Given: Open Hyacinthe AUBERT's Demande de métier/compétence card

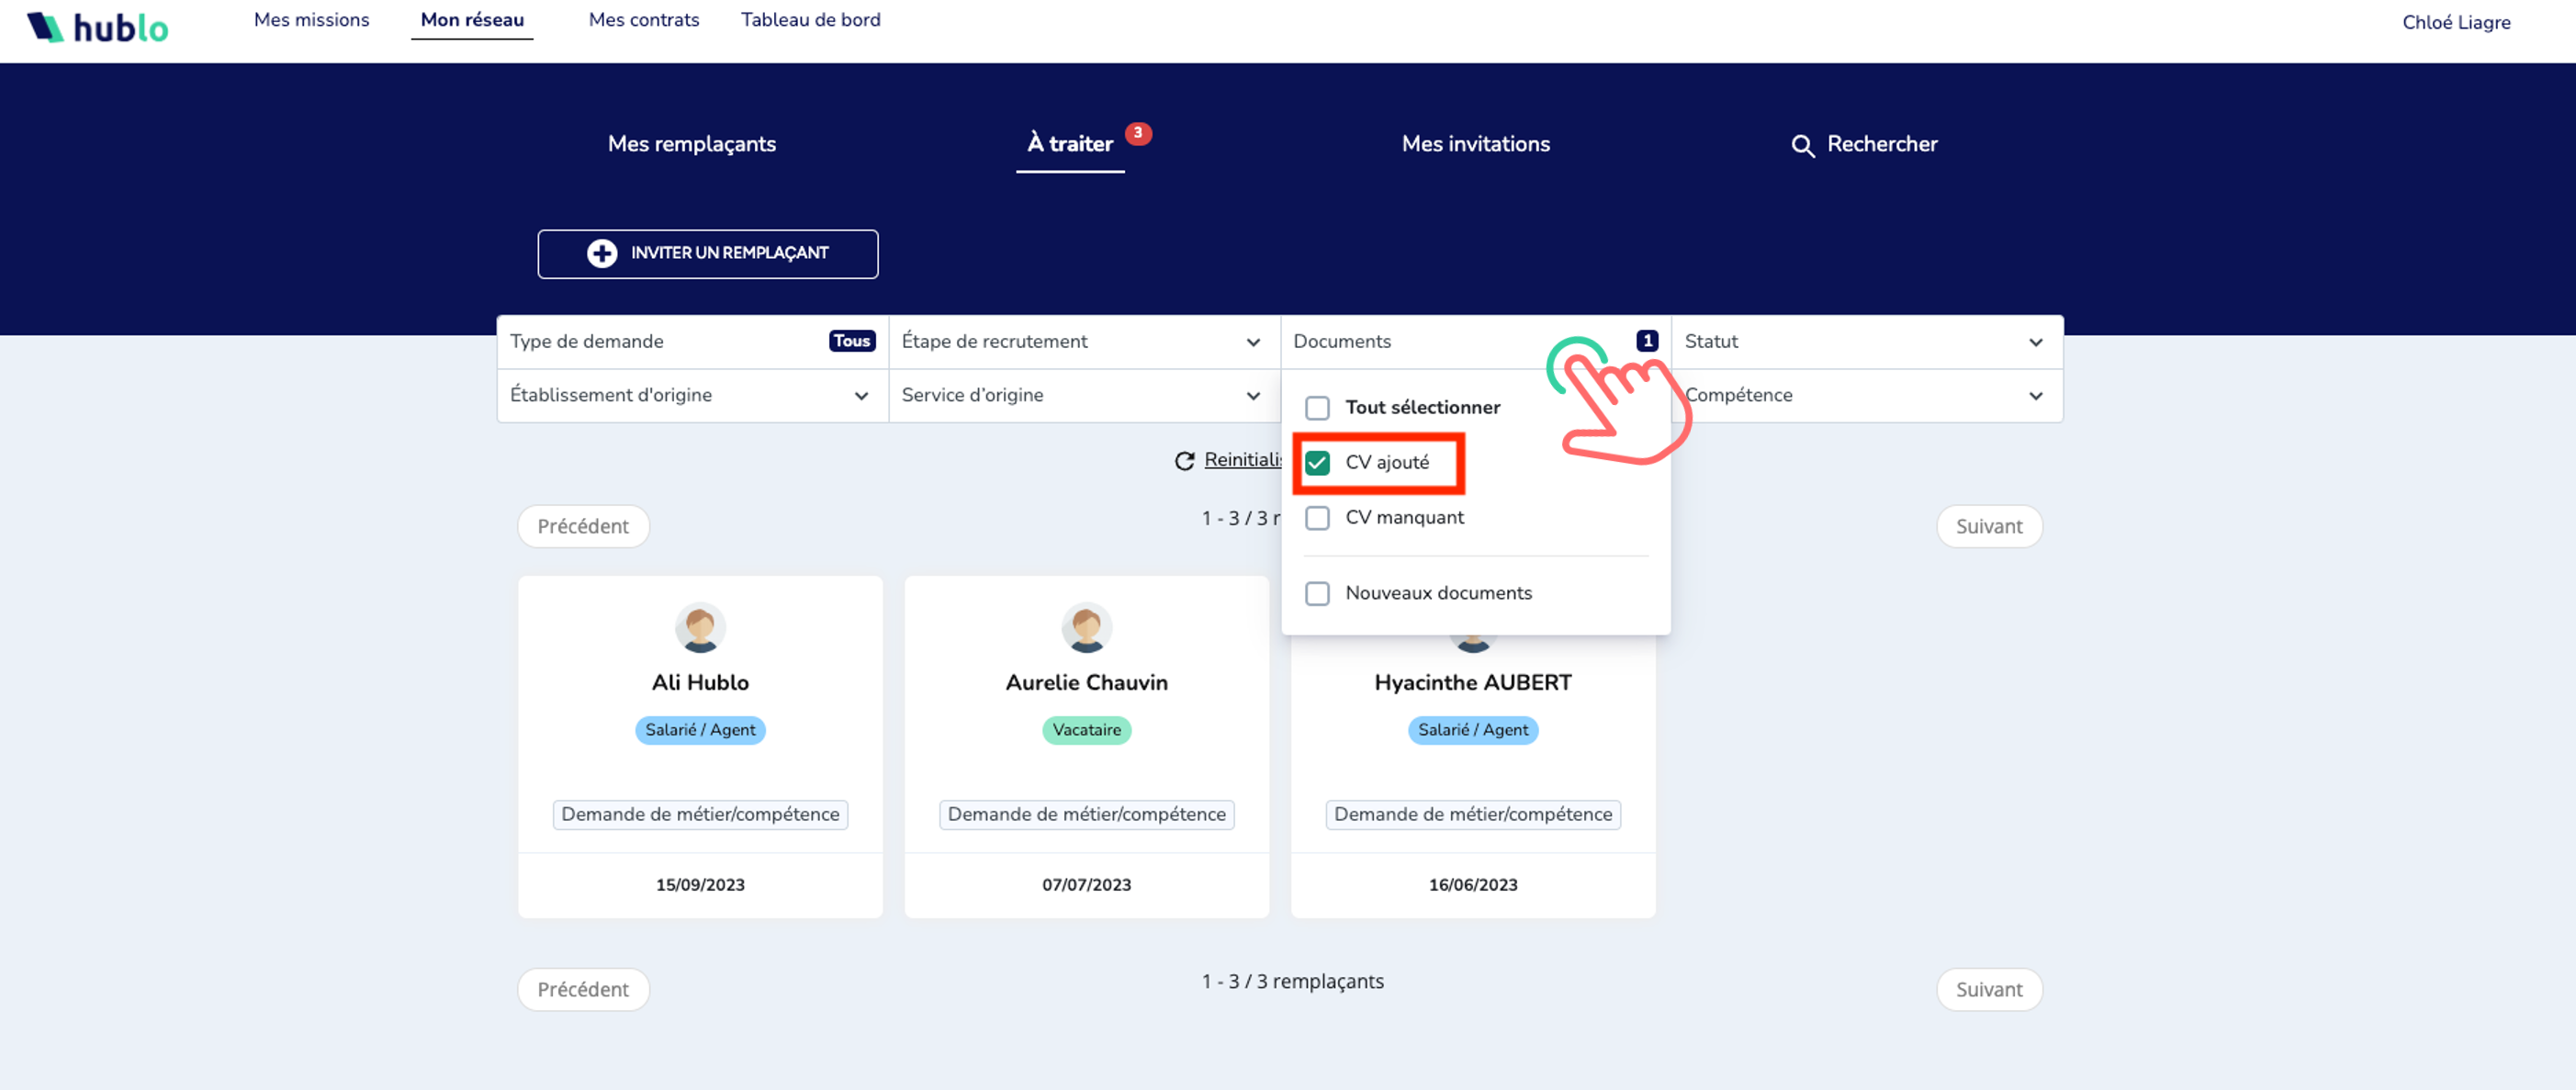Looking at the screenshot, I should [x=1472, y=814].
